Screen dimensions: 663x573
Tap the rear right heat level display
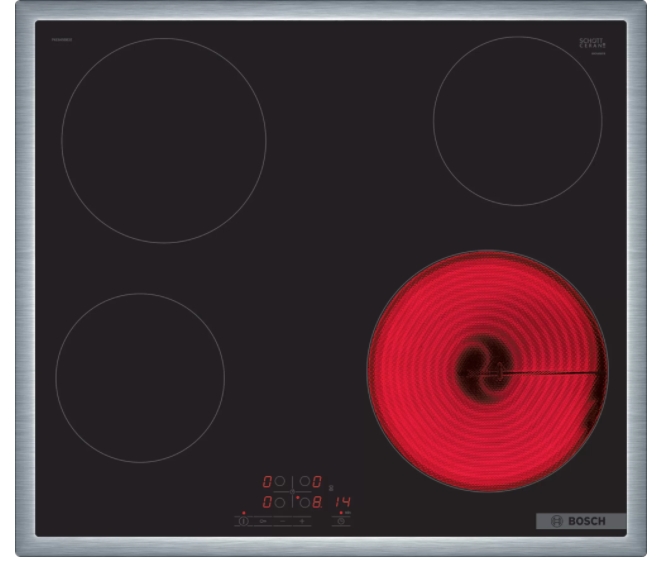pyautogui.click(x=316, y=481)
